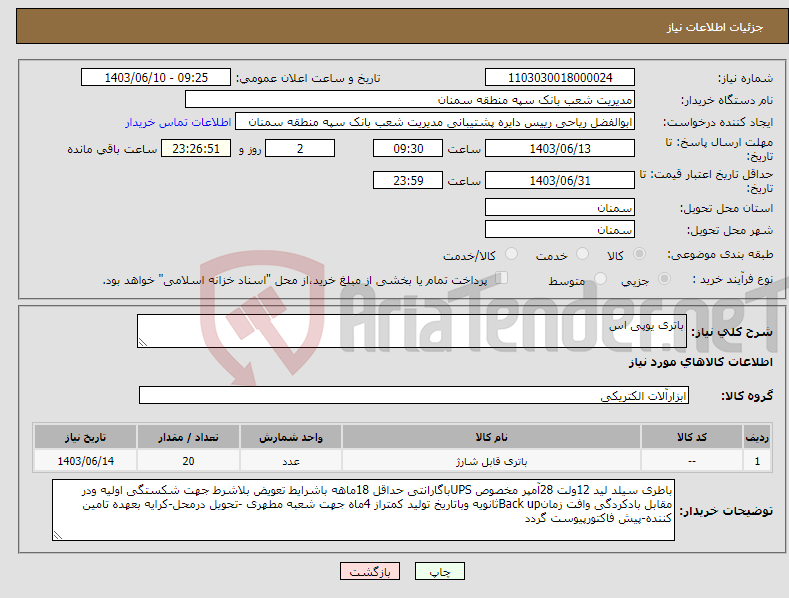The width and height of the screenshot is (789, 598).
Task: Click the جزئیات اطلاعات نیاز header title
Action: pos(715,27)
